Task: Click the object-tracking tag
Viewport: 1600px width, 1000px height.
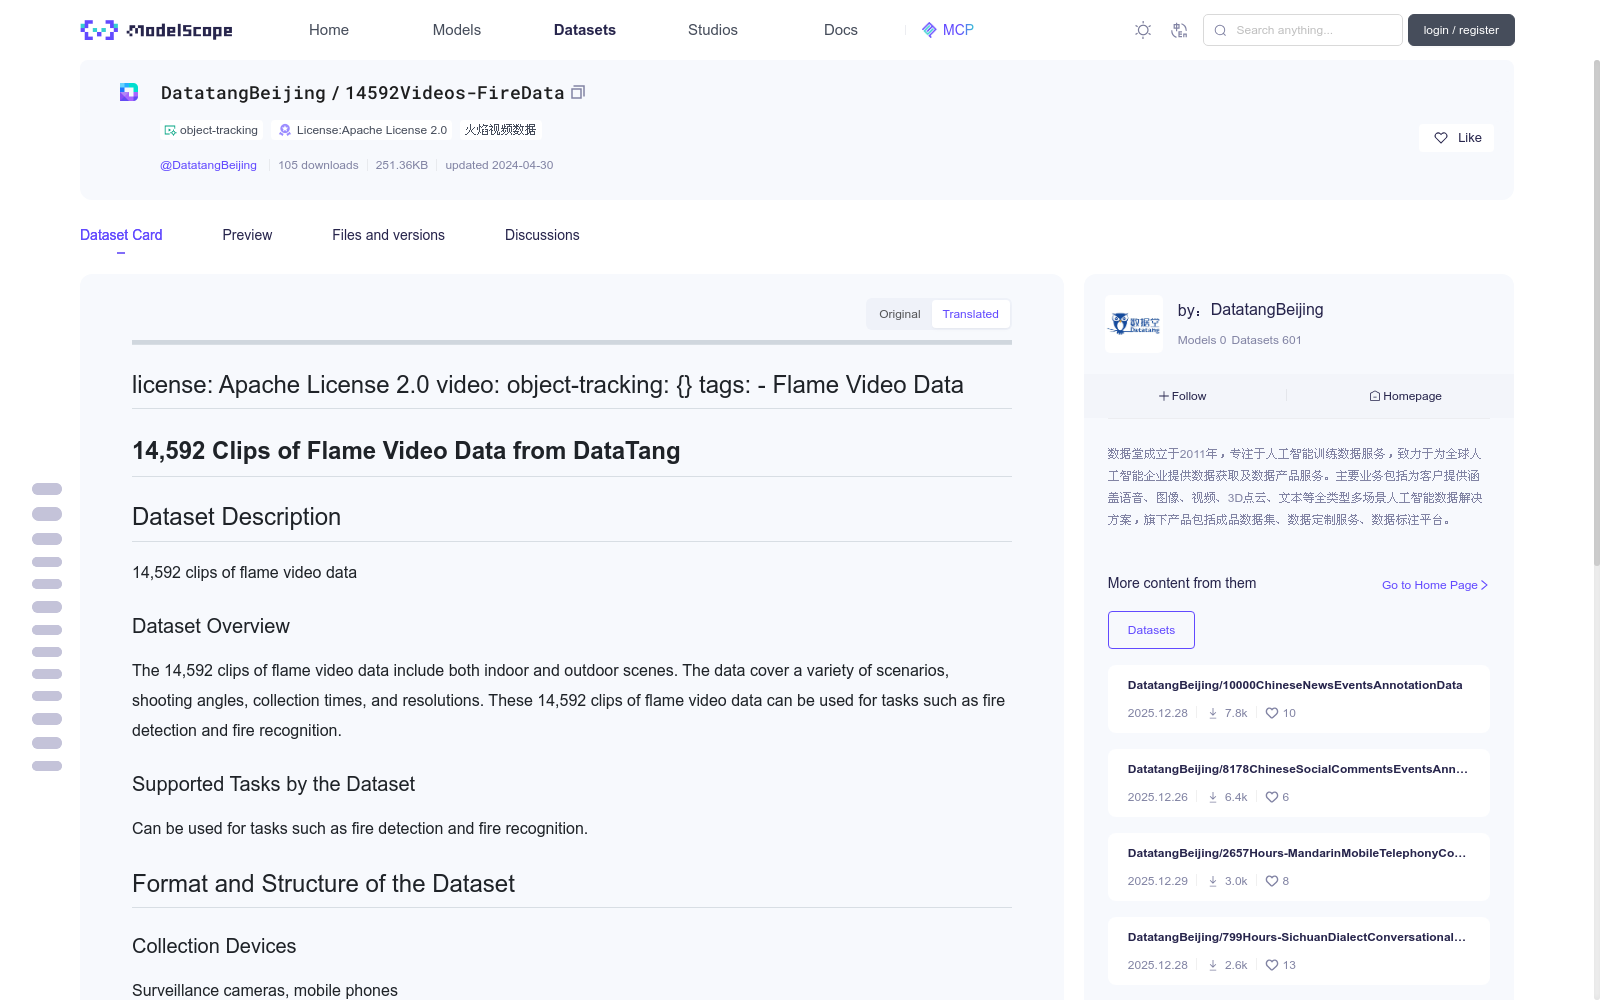Action: [x=212, y=130]
